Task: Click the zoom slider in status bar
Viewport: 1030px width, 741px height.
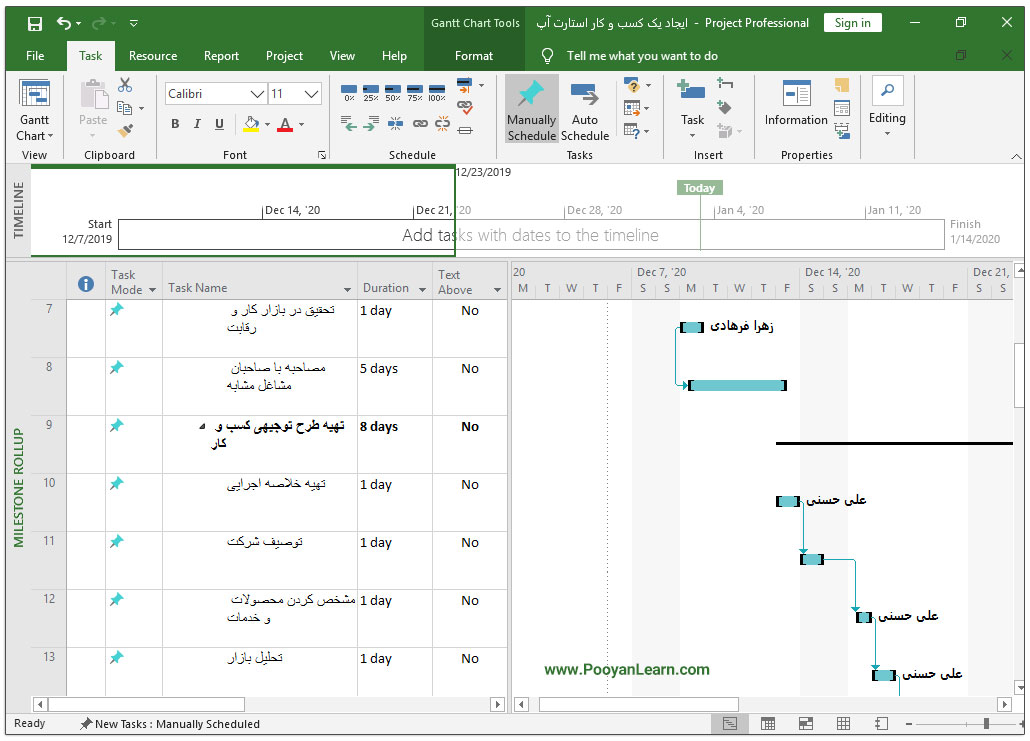Action: 985,724
